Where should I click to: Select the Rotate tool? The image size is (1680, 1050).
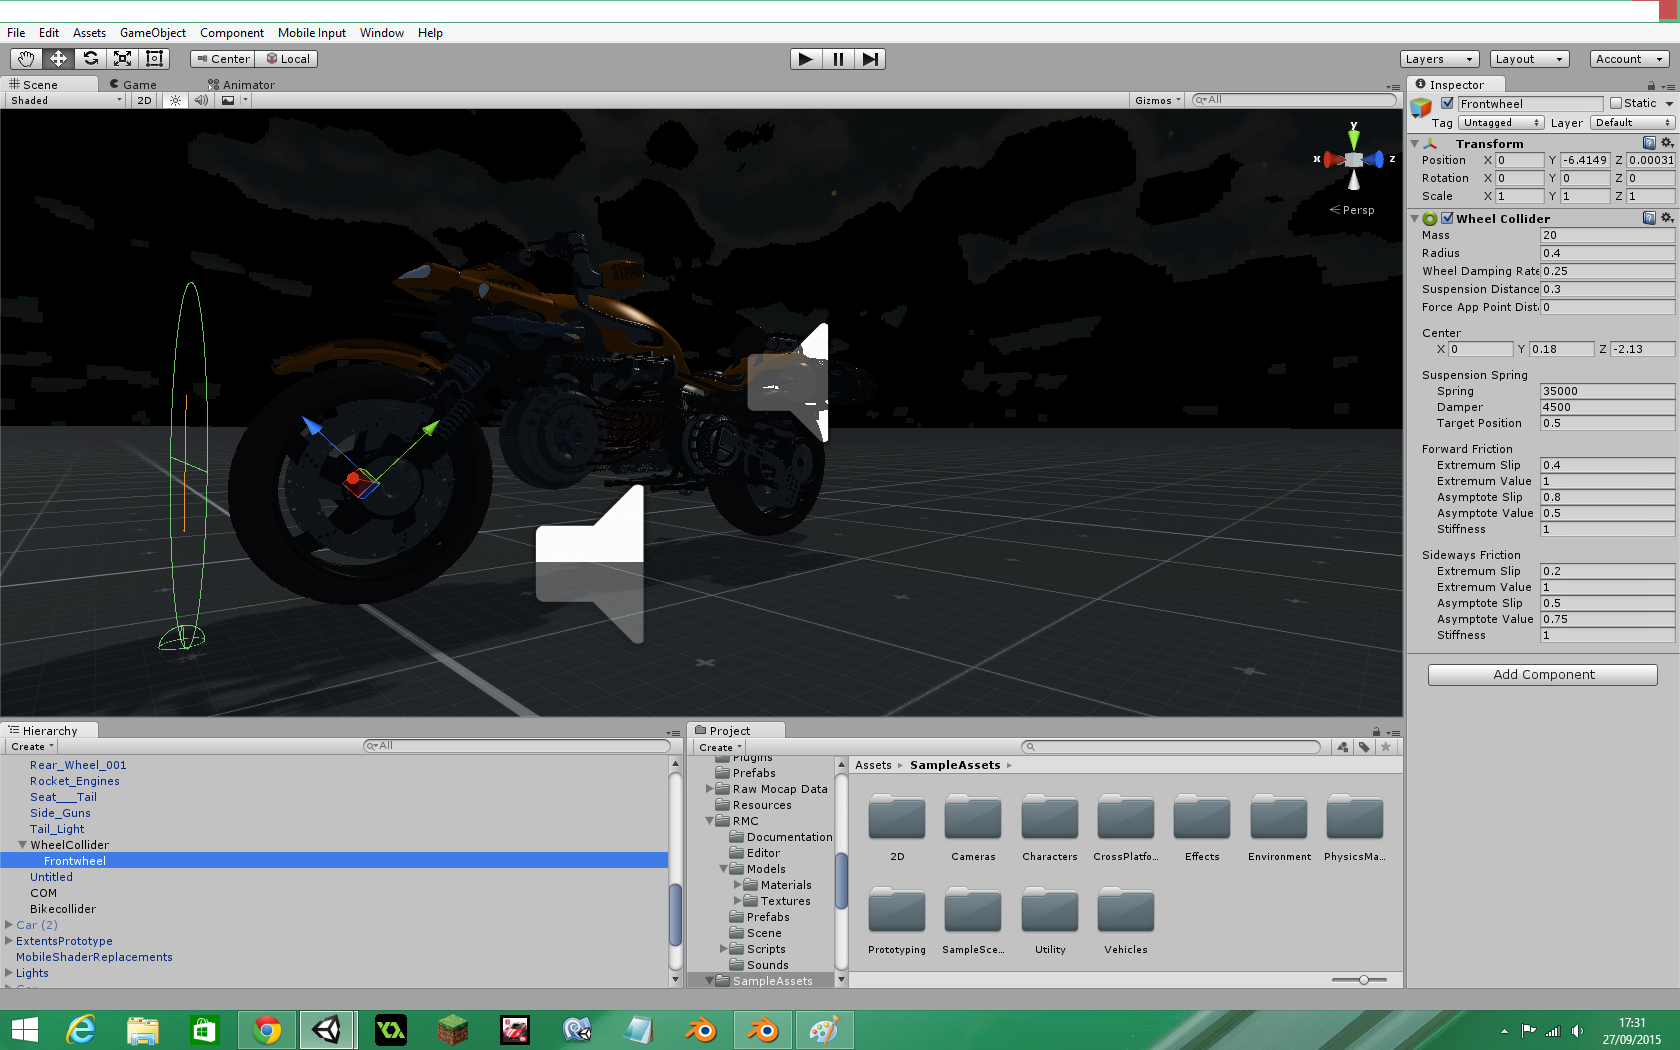point(90,59)
